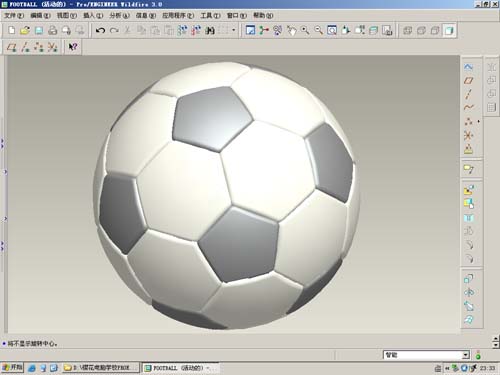The height and width of the screenshot is (375, 500).
Task: Click the refit view icon
Action: (332, 30)
